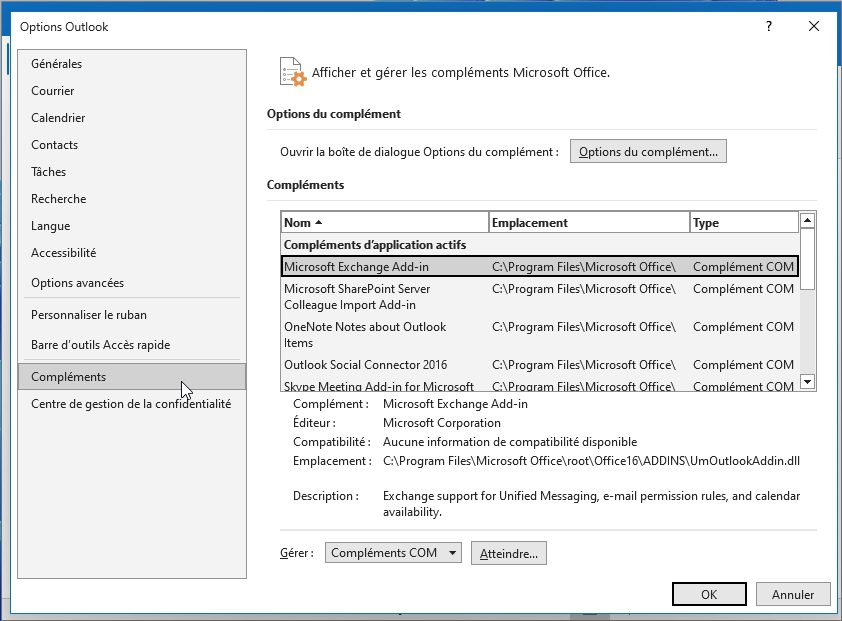This screenshot has height=621, width=842.
Task: Select OneNote Notes about Outlook Items row
Action: pyautogui.click(x=365, y=335)
